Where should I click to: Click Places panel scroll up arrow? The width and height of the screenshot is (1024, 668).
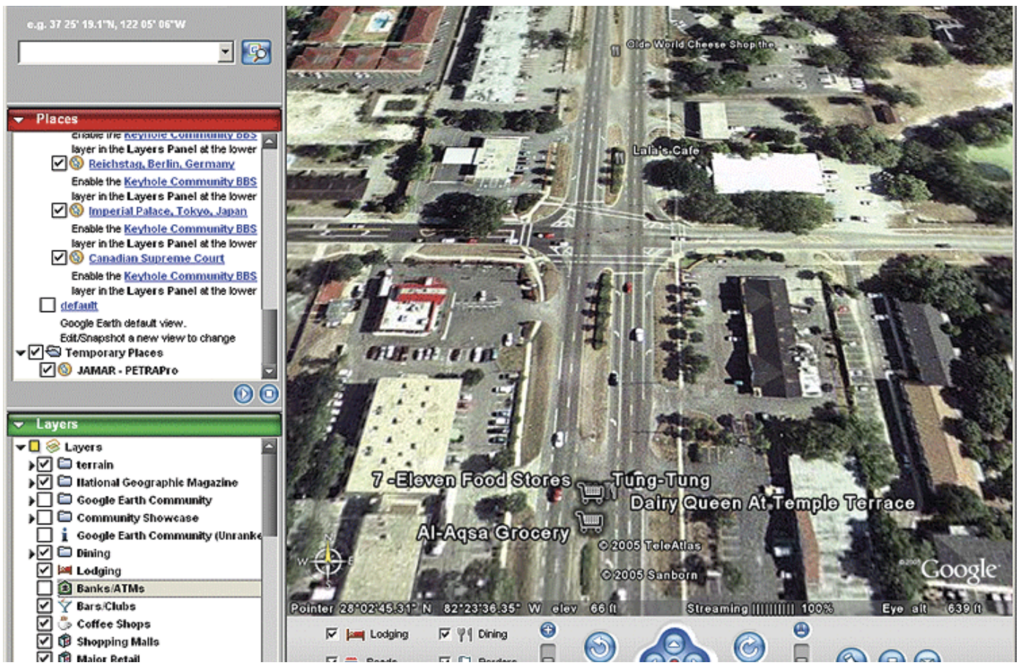pos(269,141)
